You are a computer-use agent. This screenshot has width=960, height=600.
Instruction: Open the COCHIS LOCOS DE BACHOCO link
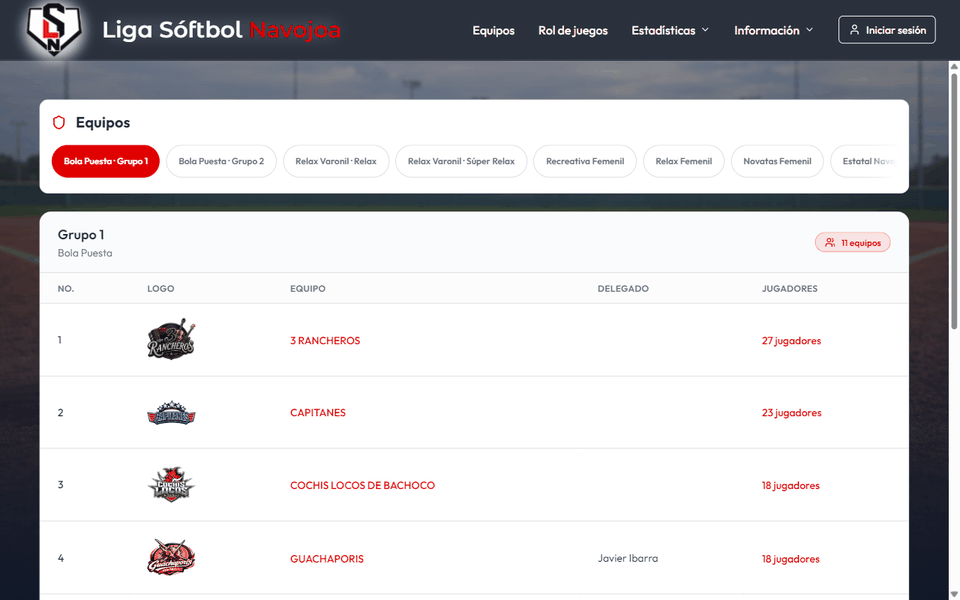362,486
